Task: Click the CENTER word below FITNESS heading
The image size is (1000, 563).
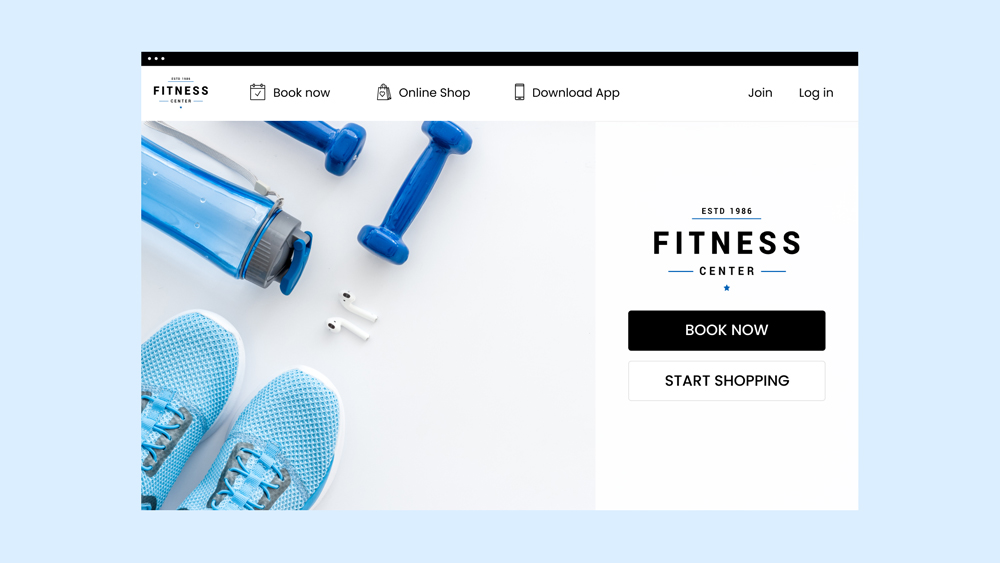Action: [x=726, y=271]
